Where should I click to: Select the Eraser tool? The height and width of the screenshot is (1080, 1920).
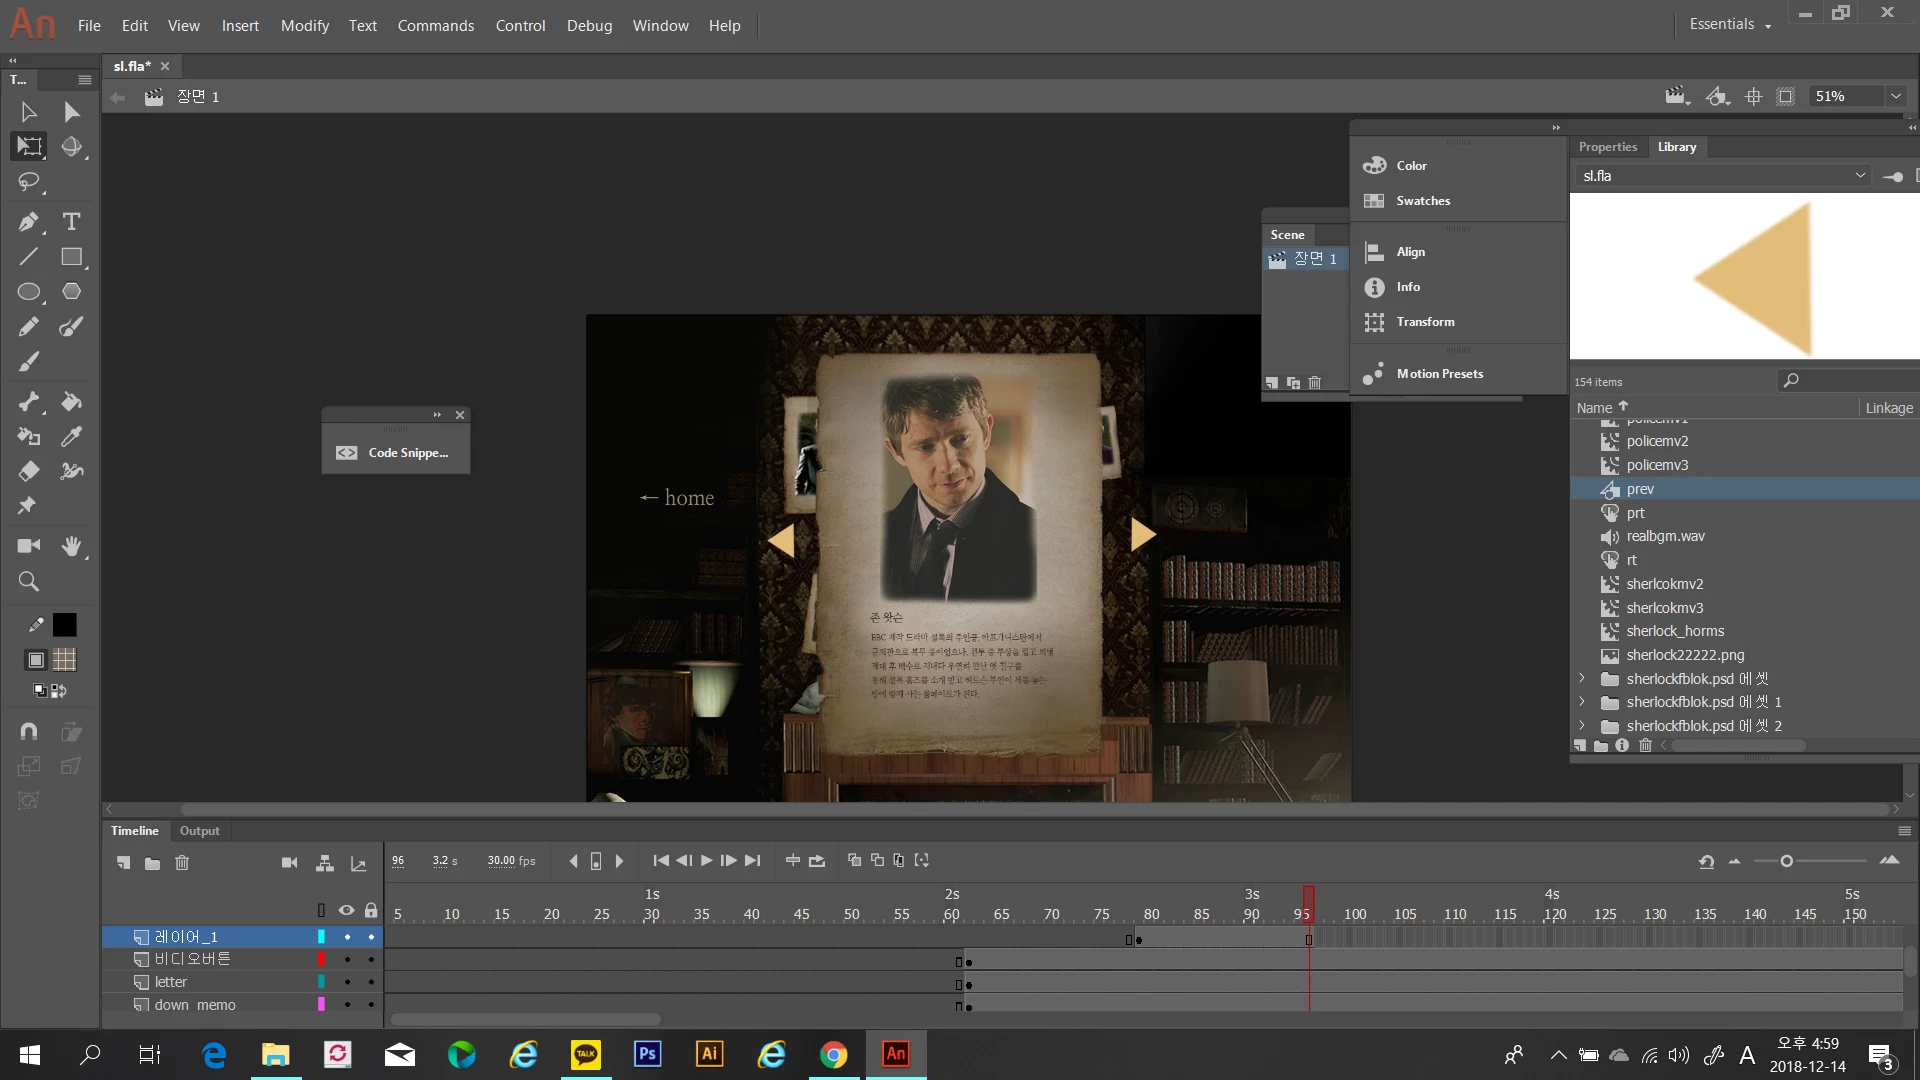[28, 471]
